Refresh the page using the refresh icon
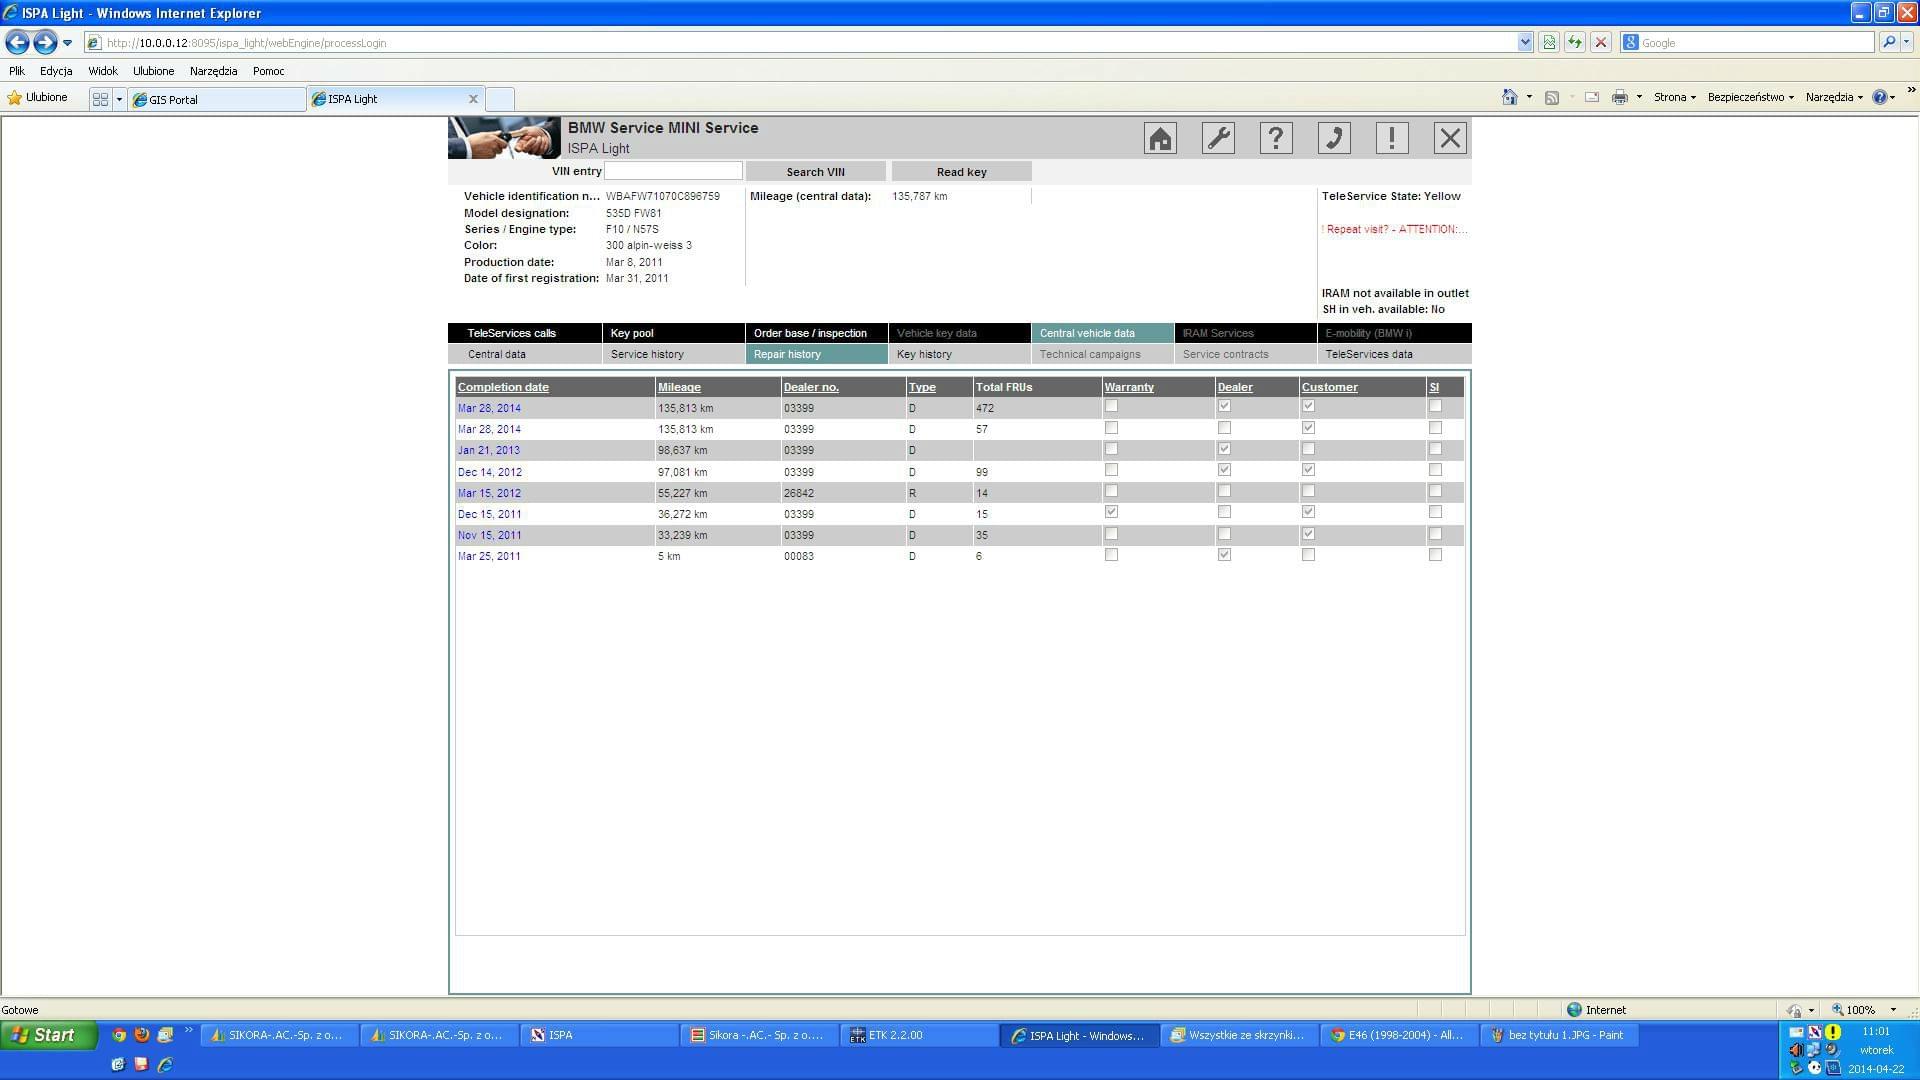This screenshot has width=1920, height=1080. (x=1575, y=42)
